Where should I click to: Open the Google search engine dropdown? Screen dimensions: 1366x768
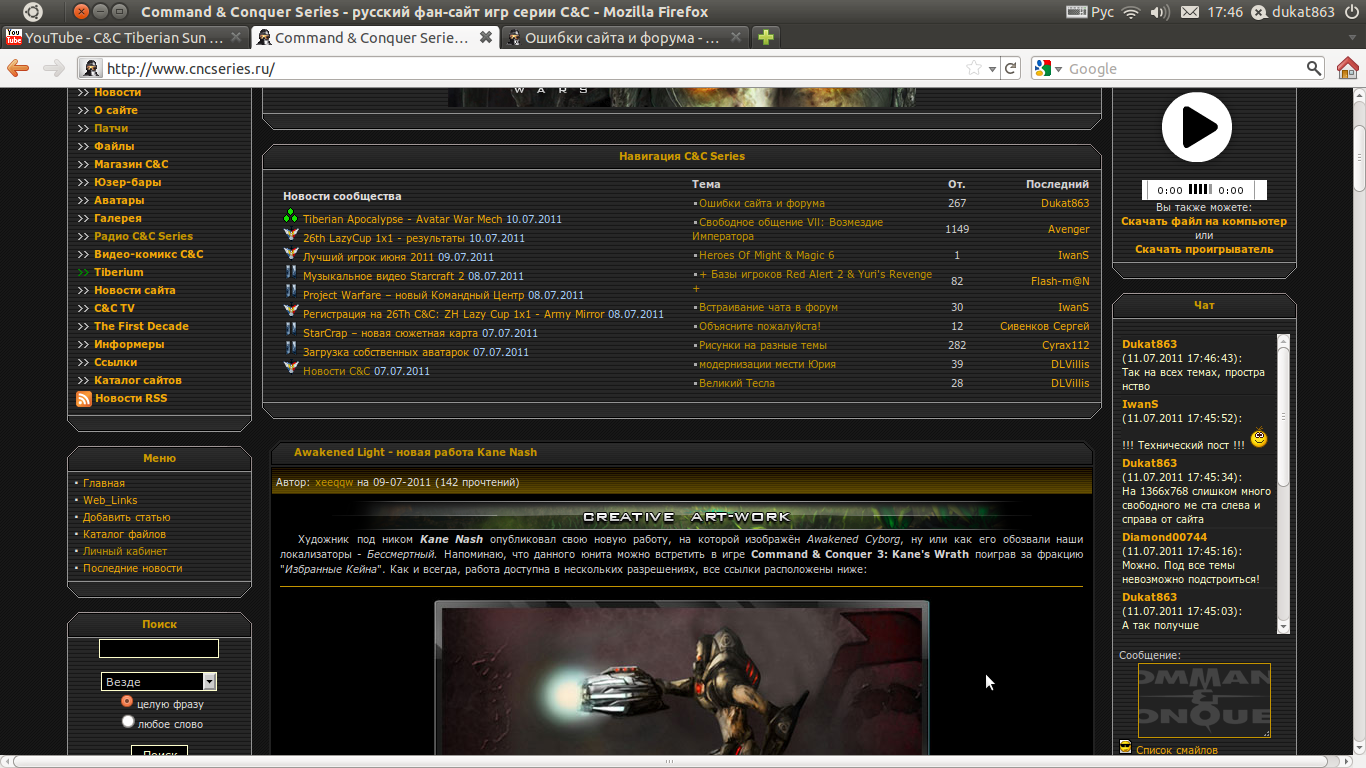1048,68
